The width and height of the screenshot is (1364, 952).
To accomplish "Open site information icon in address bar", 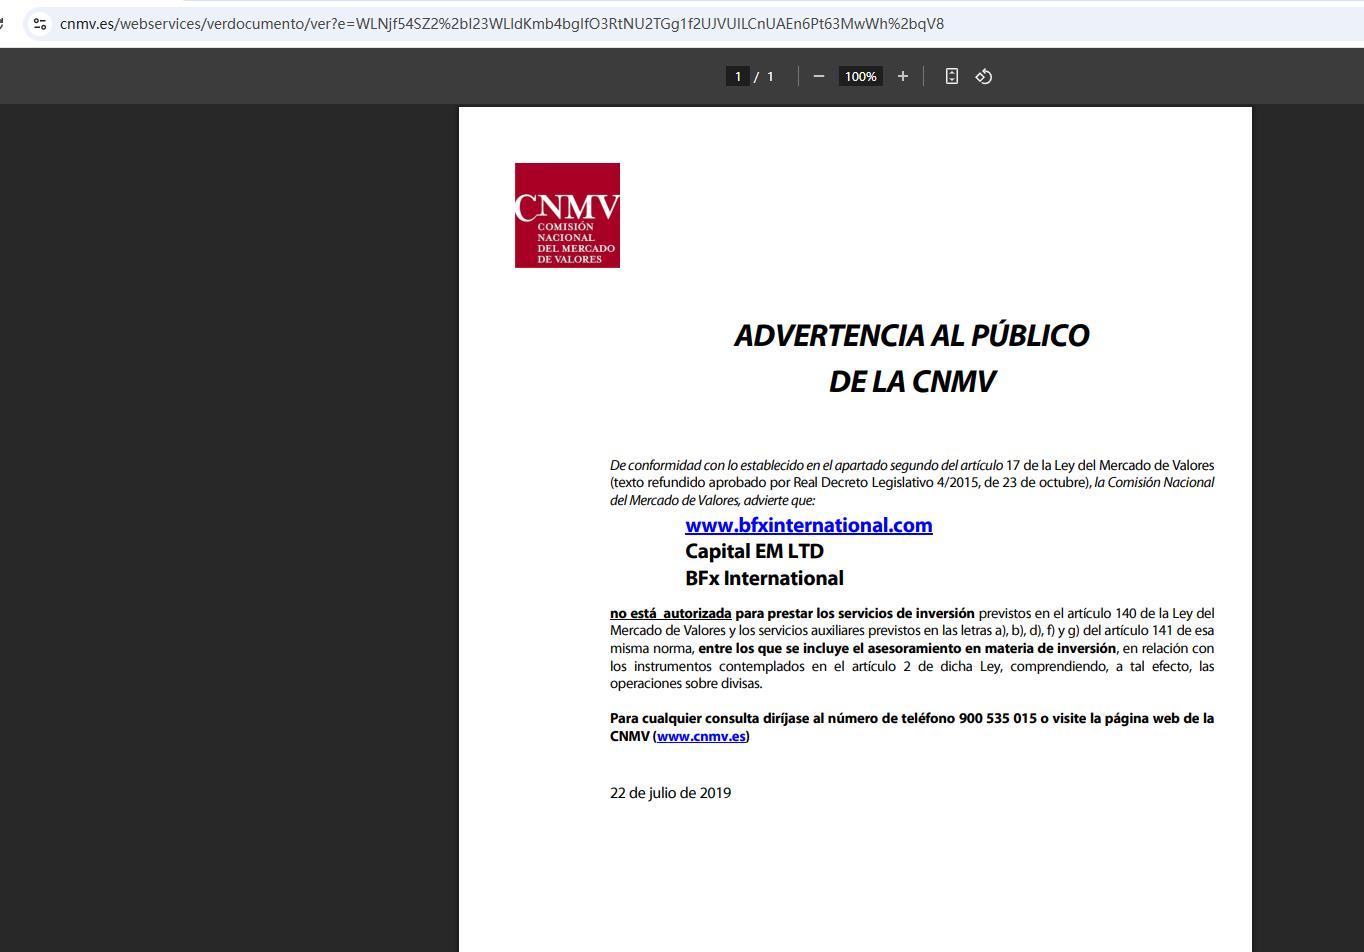I will (39, 23).
